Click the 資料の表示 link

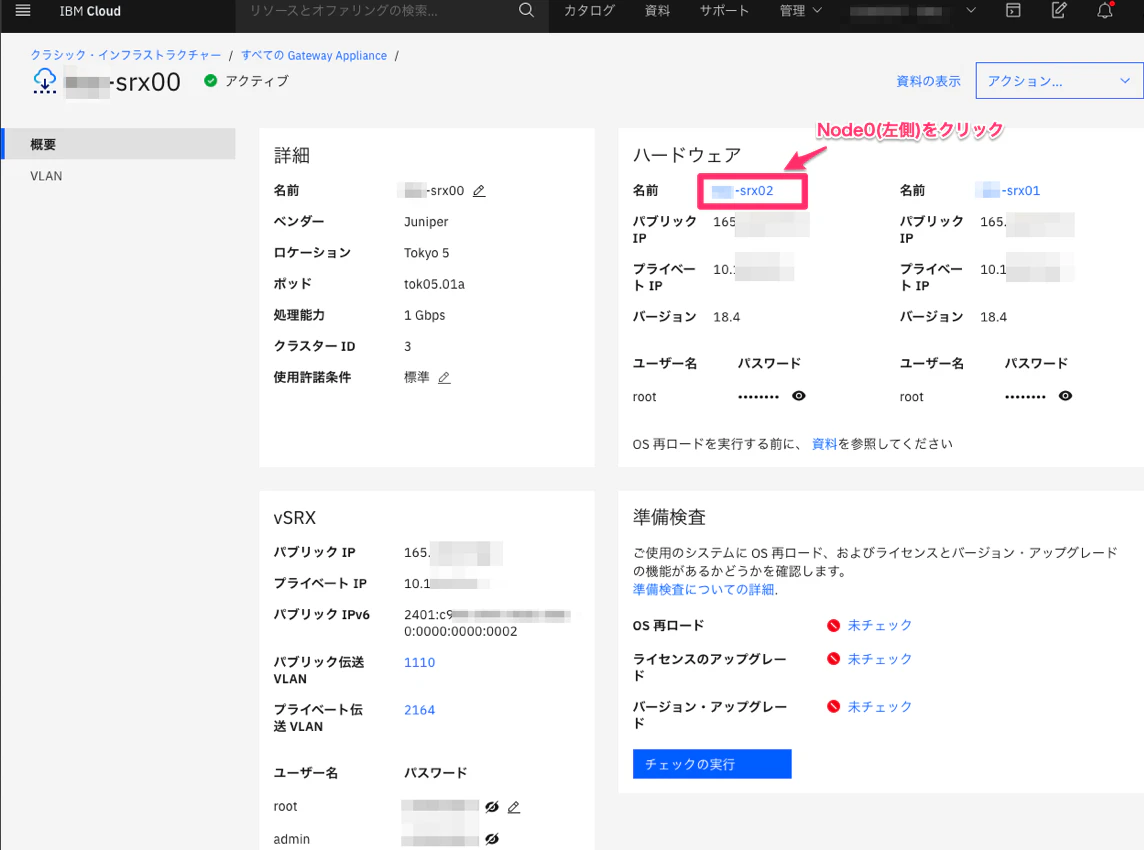(x=929, y=81)
